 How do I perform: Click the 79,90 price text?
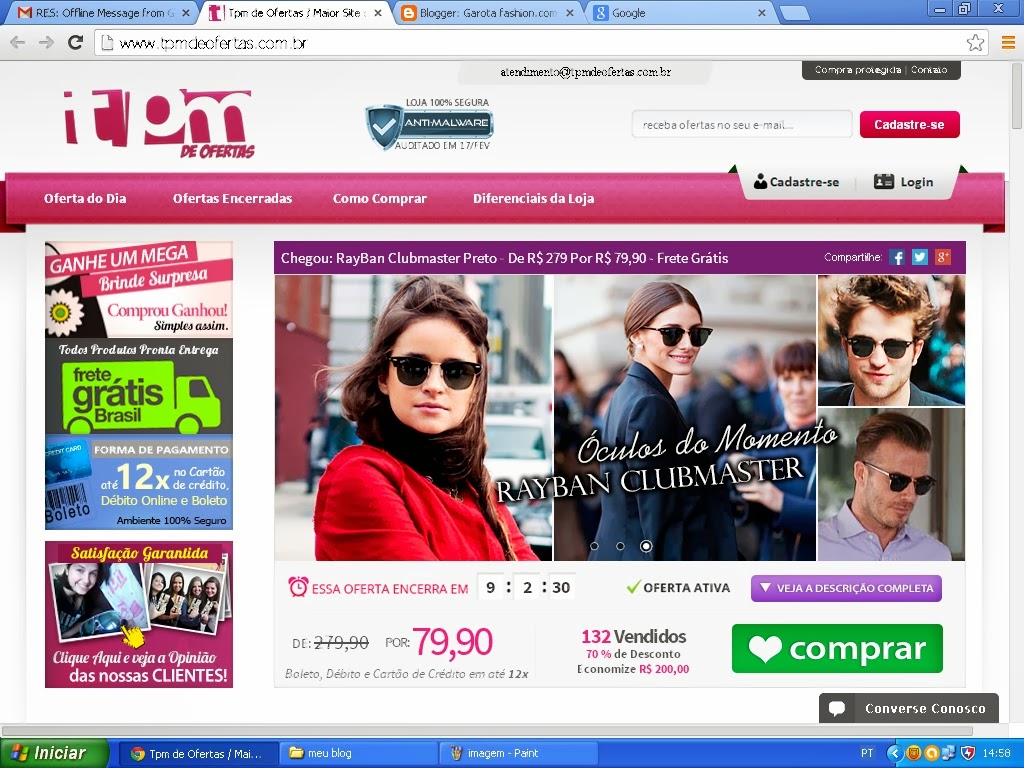(x=452, y=641)
